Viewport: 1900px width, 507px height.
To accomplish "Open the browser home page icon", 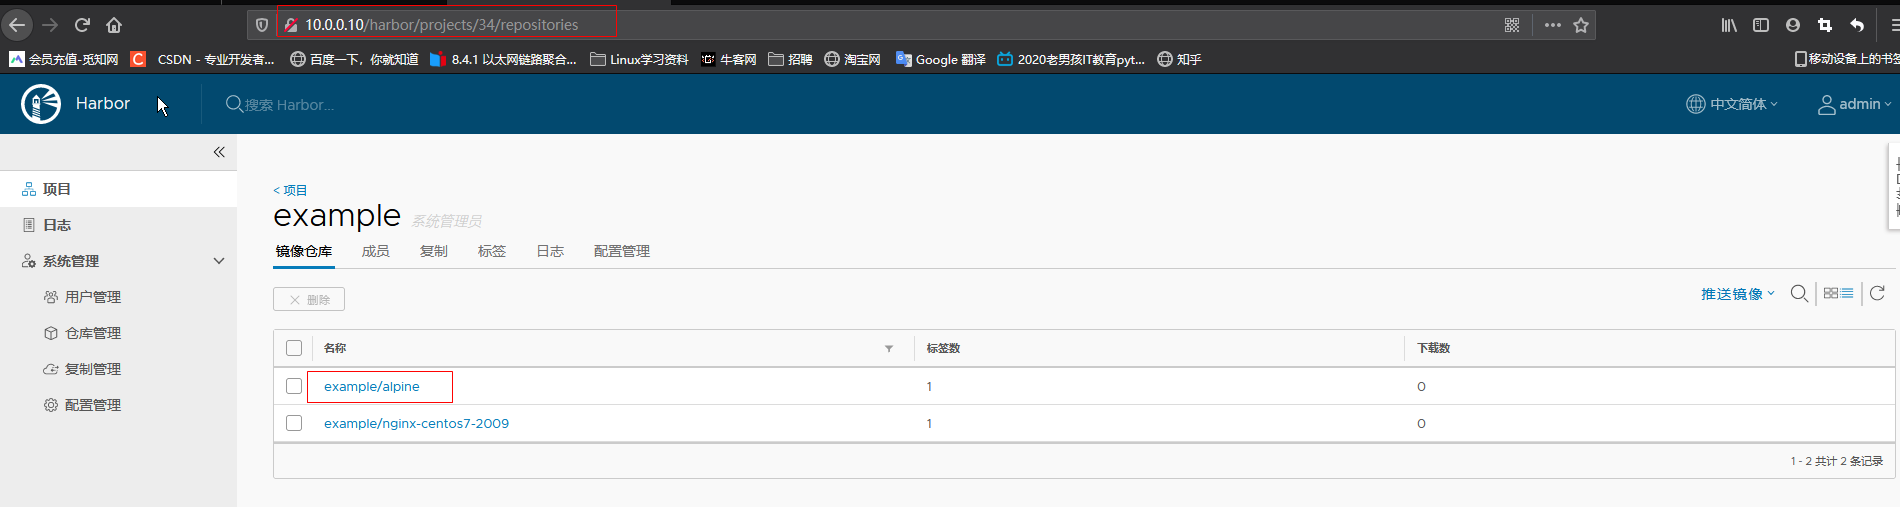I will pos(114,25).
